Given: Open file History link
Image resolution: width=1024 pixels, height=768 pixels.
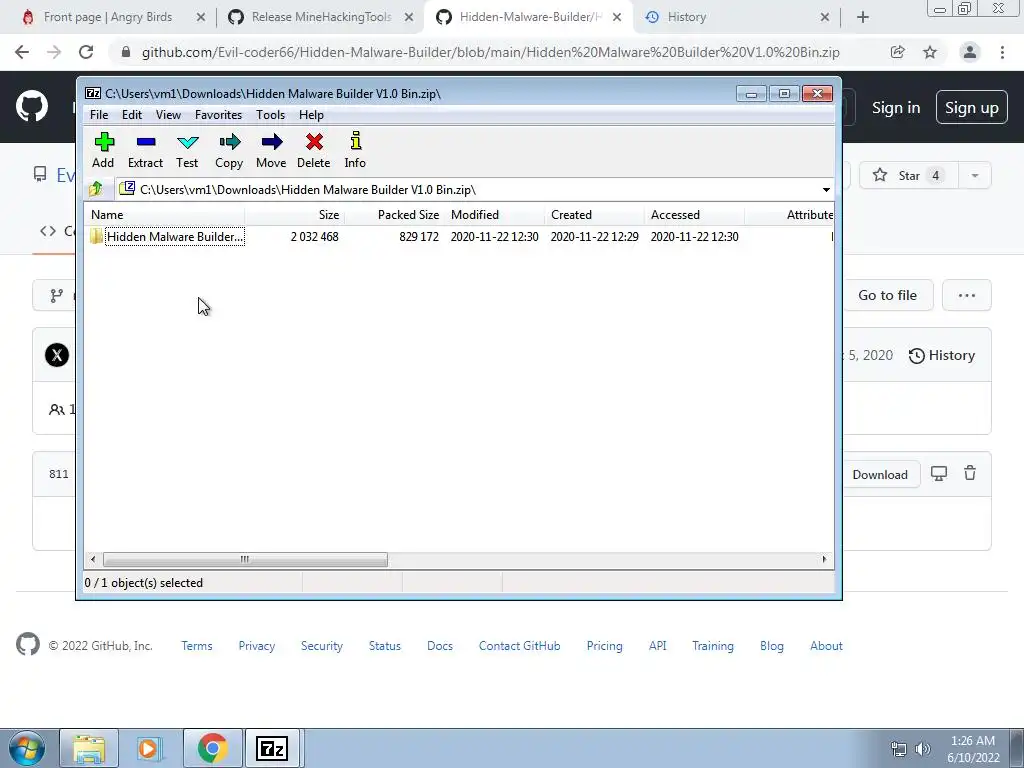Looking at the screenshot, I should pos(941,355).
